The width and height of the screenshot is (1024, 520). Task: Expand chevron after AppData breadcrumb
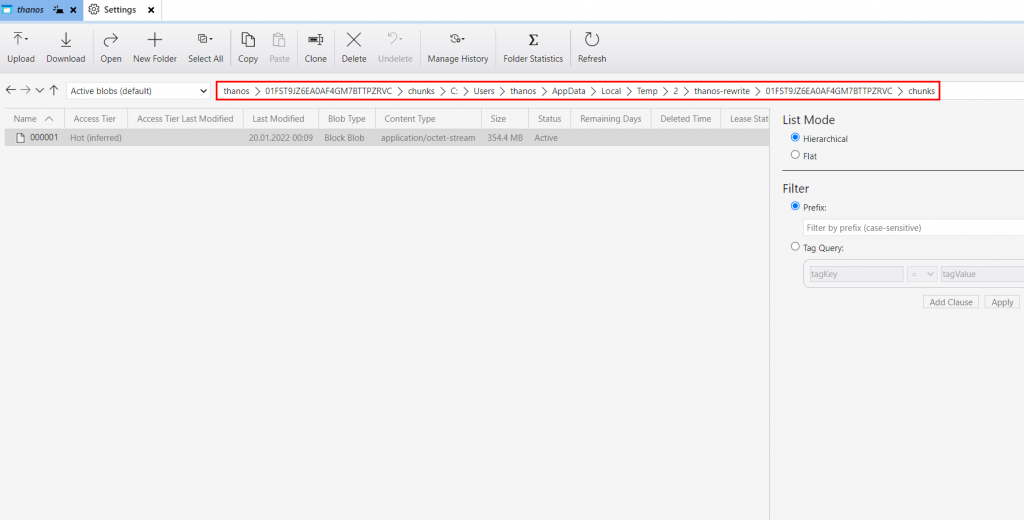click(x=593, y=91)
